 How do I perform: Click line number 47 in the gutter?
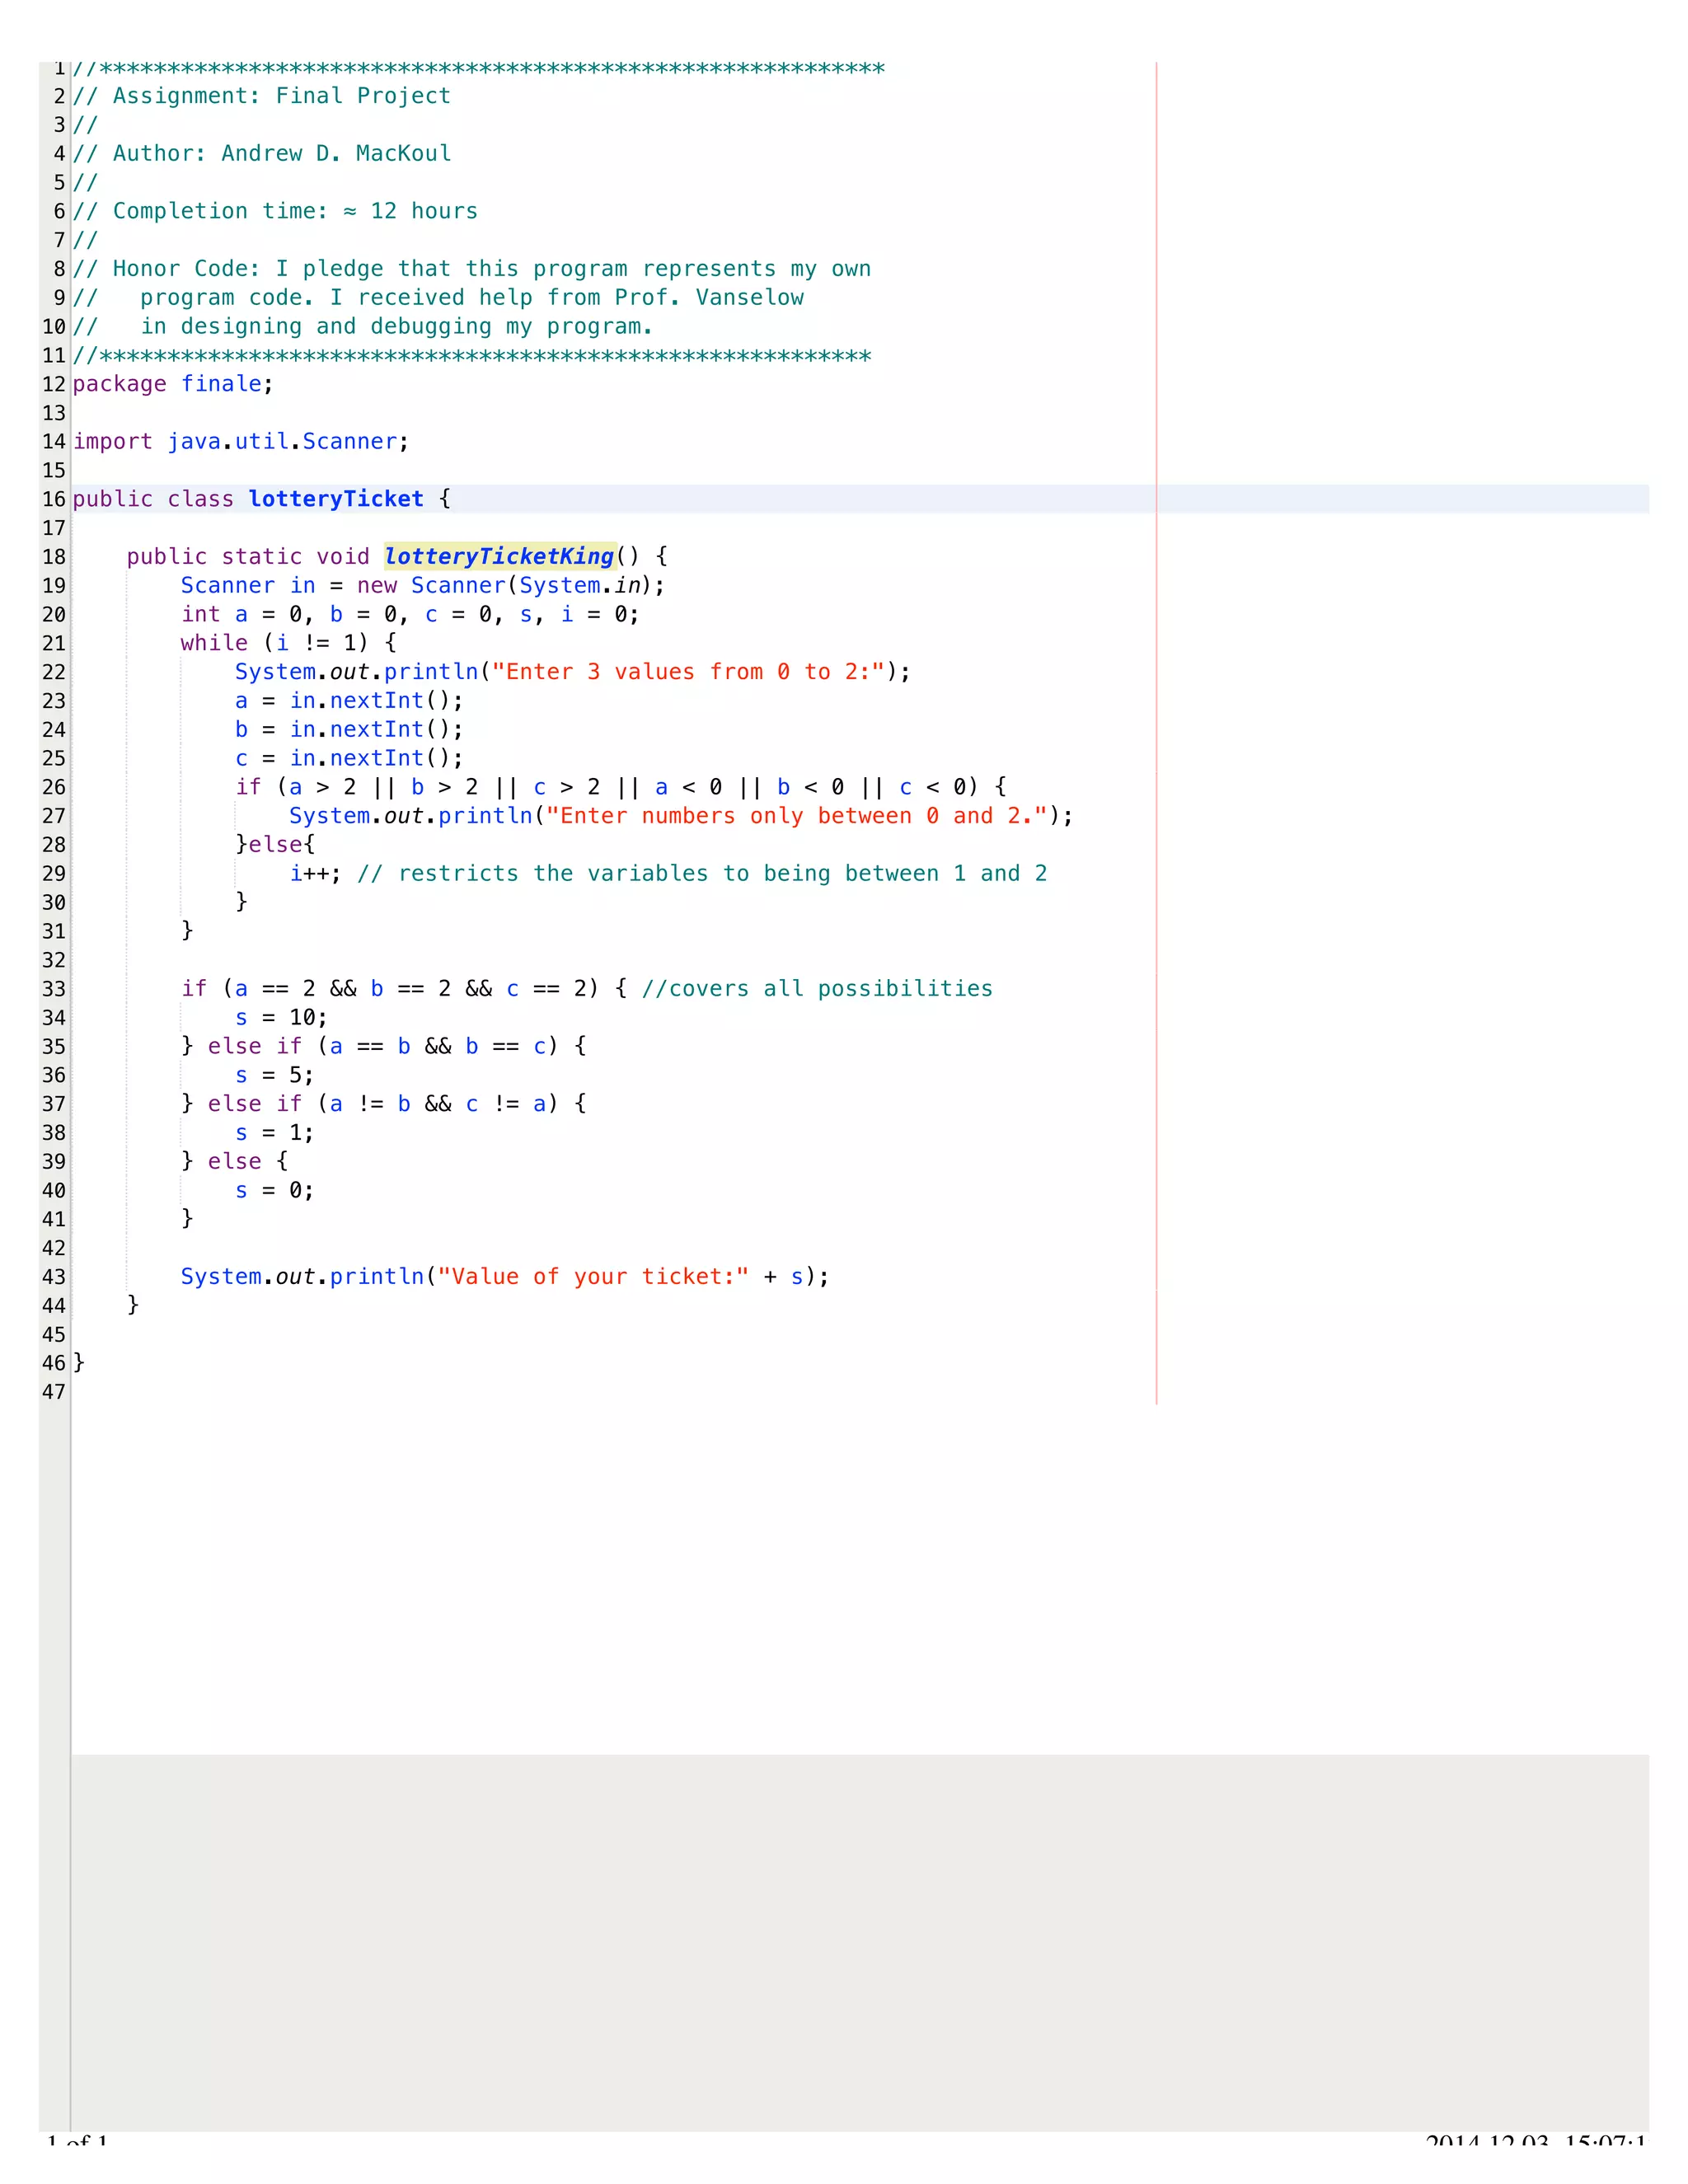point(54,1392)
